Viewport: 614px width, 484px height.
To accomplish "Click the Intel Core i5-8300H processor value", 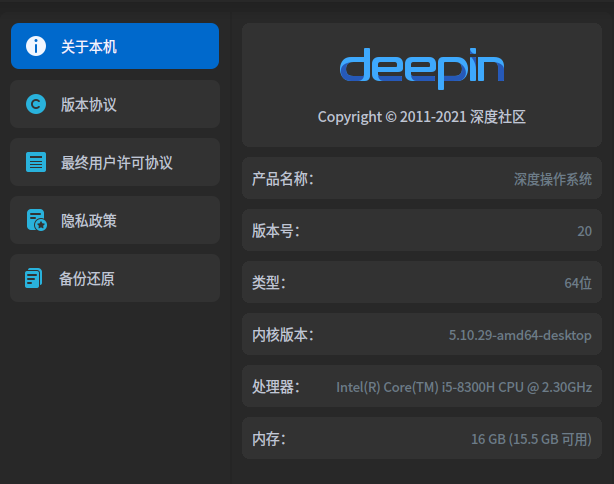I will tap(464, 387).
